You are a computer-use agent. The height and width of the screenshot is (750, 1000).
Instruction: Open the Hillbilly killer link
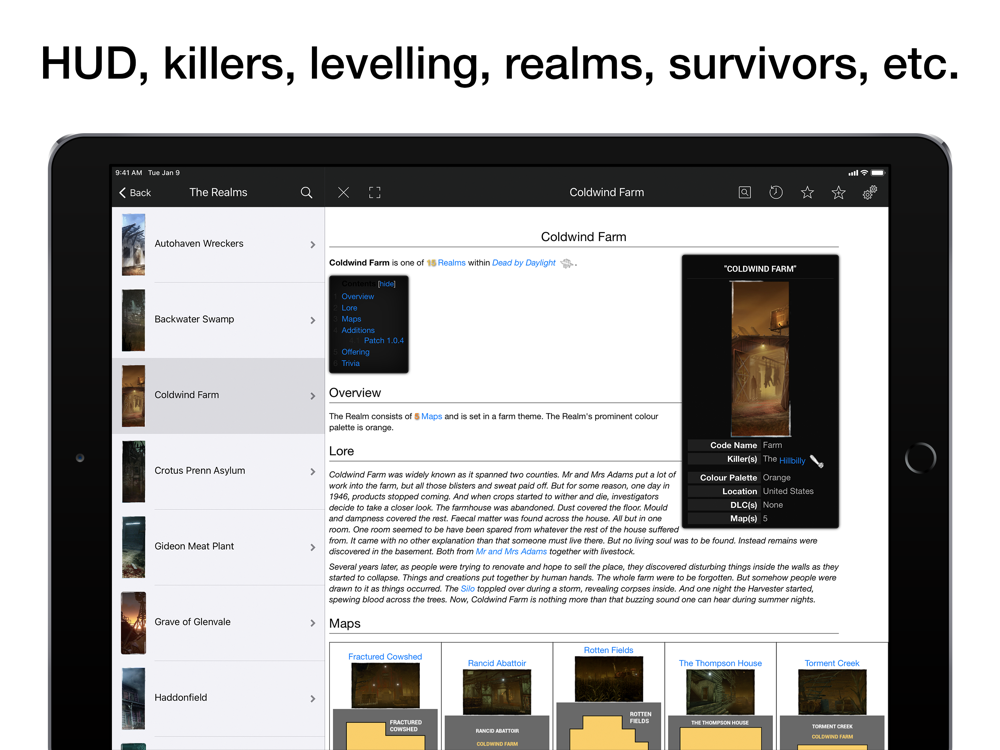tap(792, 460)
